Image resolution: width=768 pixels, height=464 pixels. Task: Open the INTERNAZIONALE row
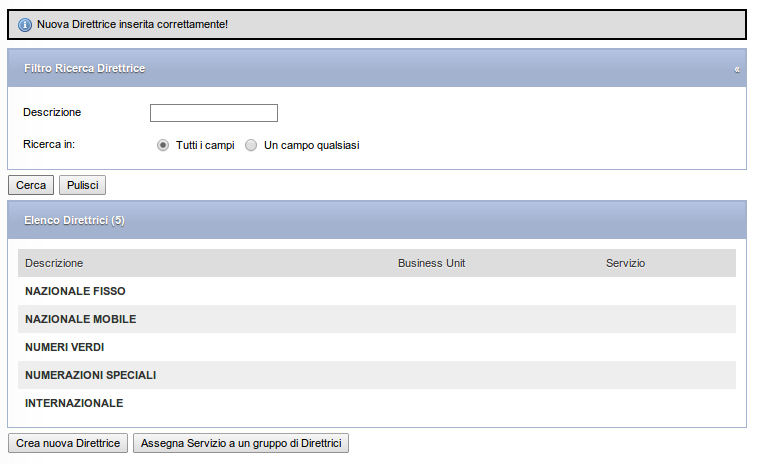pyautogui.click(x=377, y=403)
